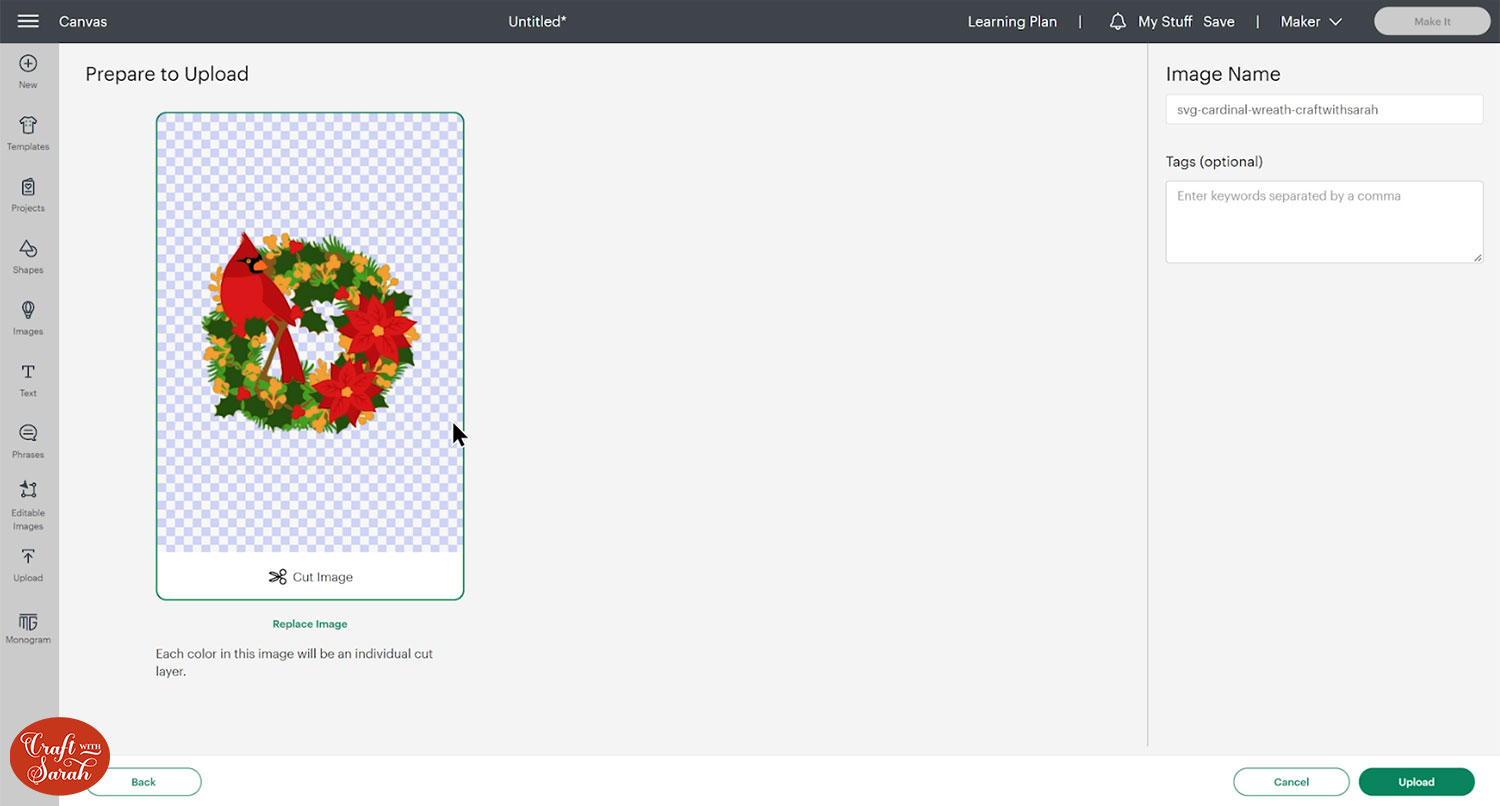This screenshot has height=806, width=1500.
Task: Open the Monogram tool
Action: pos(28,627)
